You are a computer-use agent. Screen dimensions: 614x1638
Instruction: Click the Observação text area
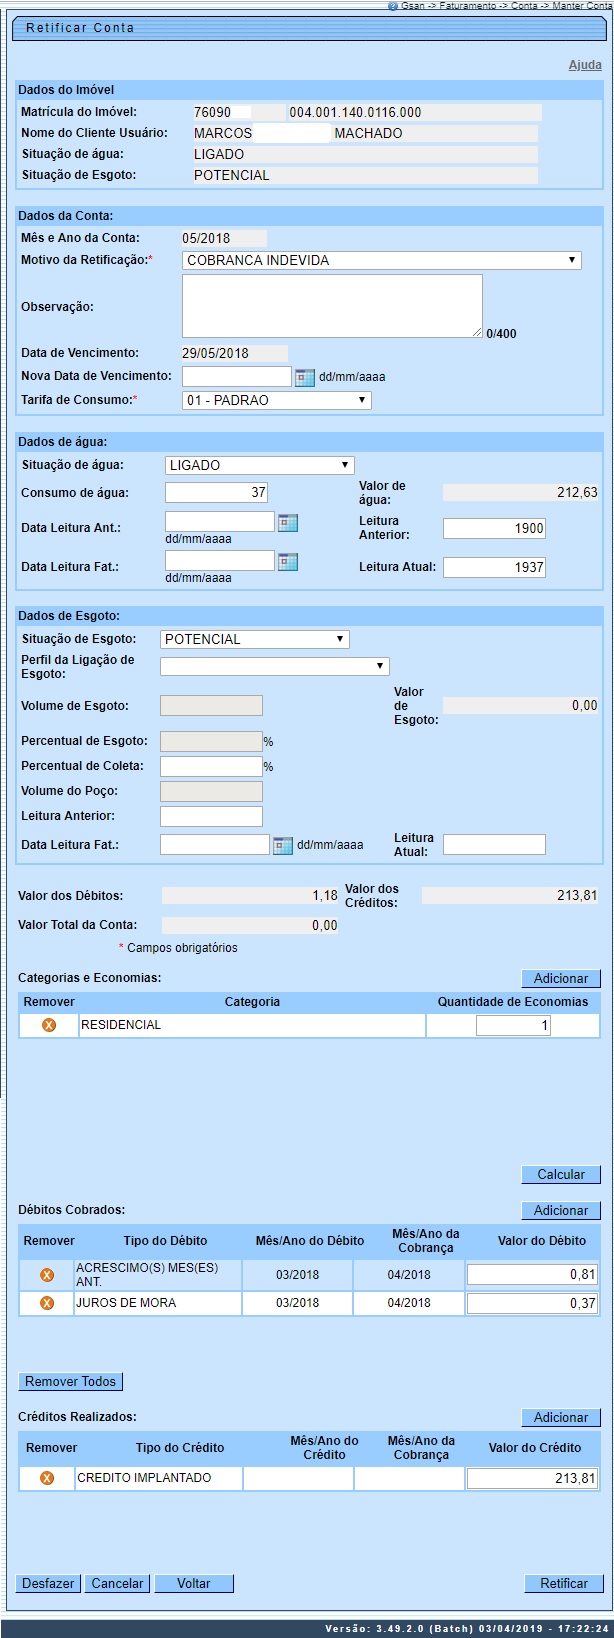(332, 306)
